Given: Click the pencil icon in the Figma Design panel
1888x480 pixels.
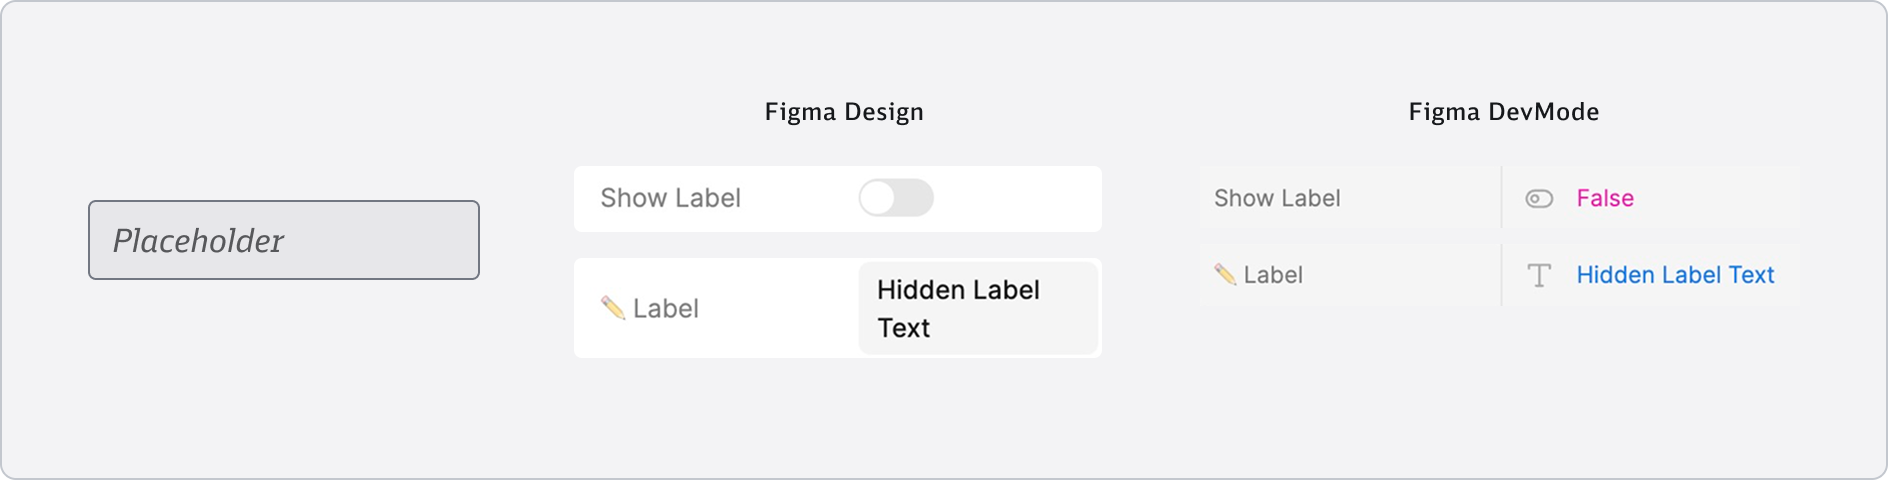Looking at the screenshot, I should 612,308.
